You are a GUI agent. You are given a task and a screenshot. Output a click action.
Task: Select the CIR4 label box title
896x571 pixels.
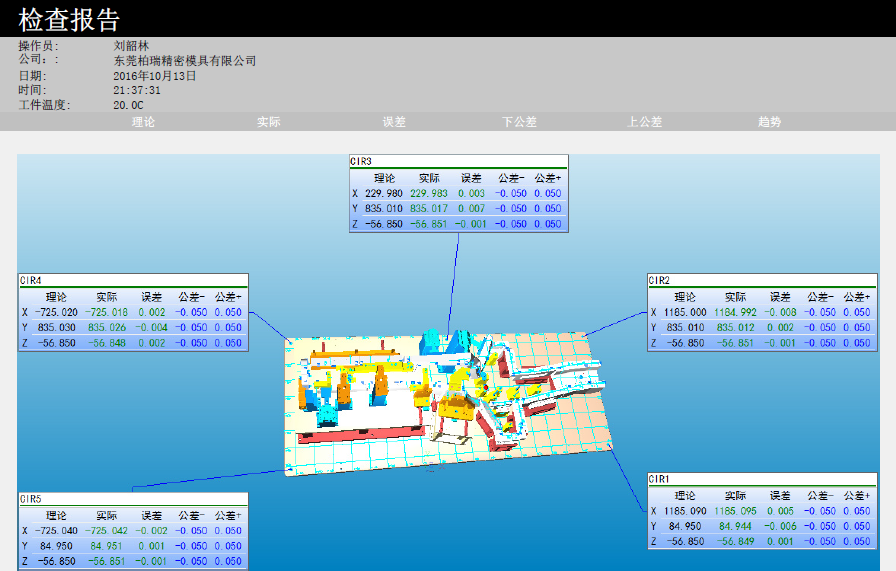point(31,281)
